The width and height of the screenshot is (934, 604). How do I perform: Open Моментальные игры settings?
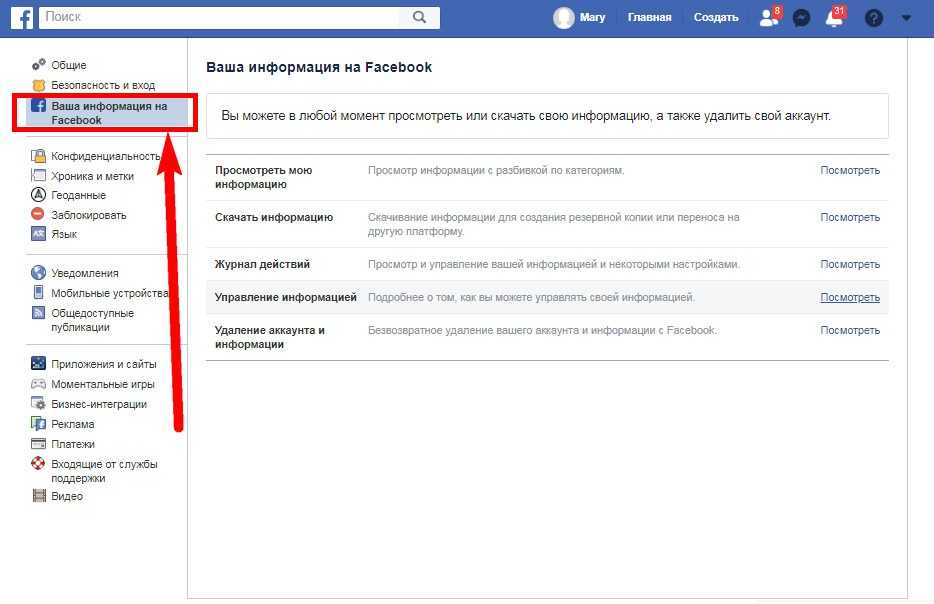tap(102, 384)
